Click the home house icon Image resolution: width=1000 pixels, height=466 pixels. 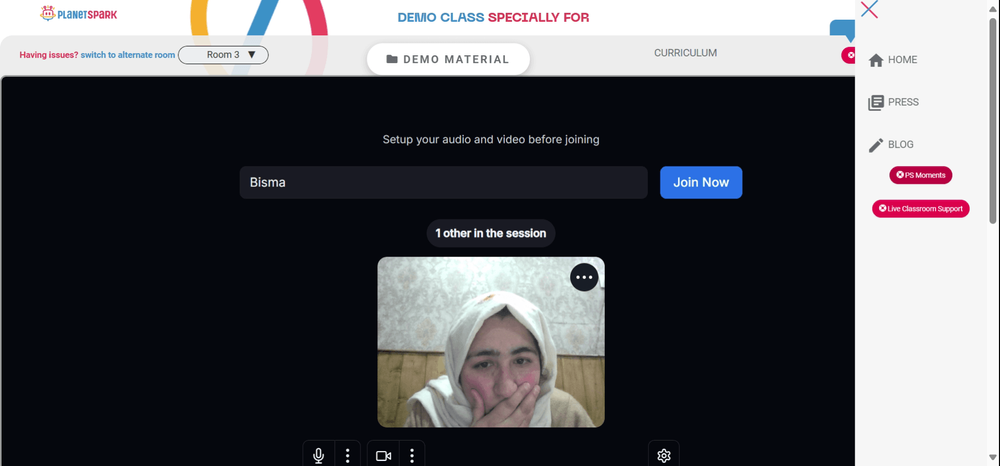(876, 60)
